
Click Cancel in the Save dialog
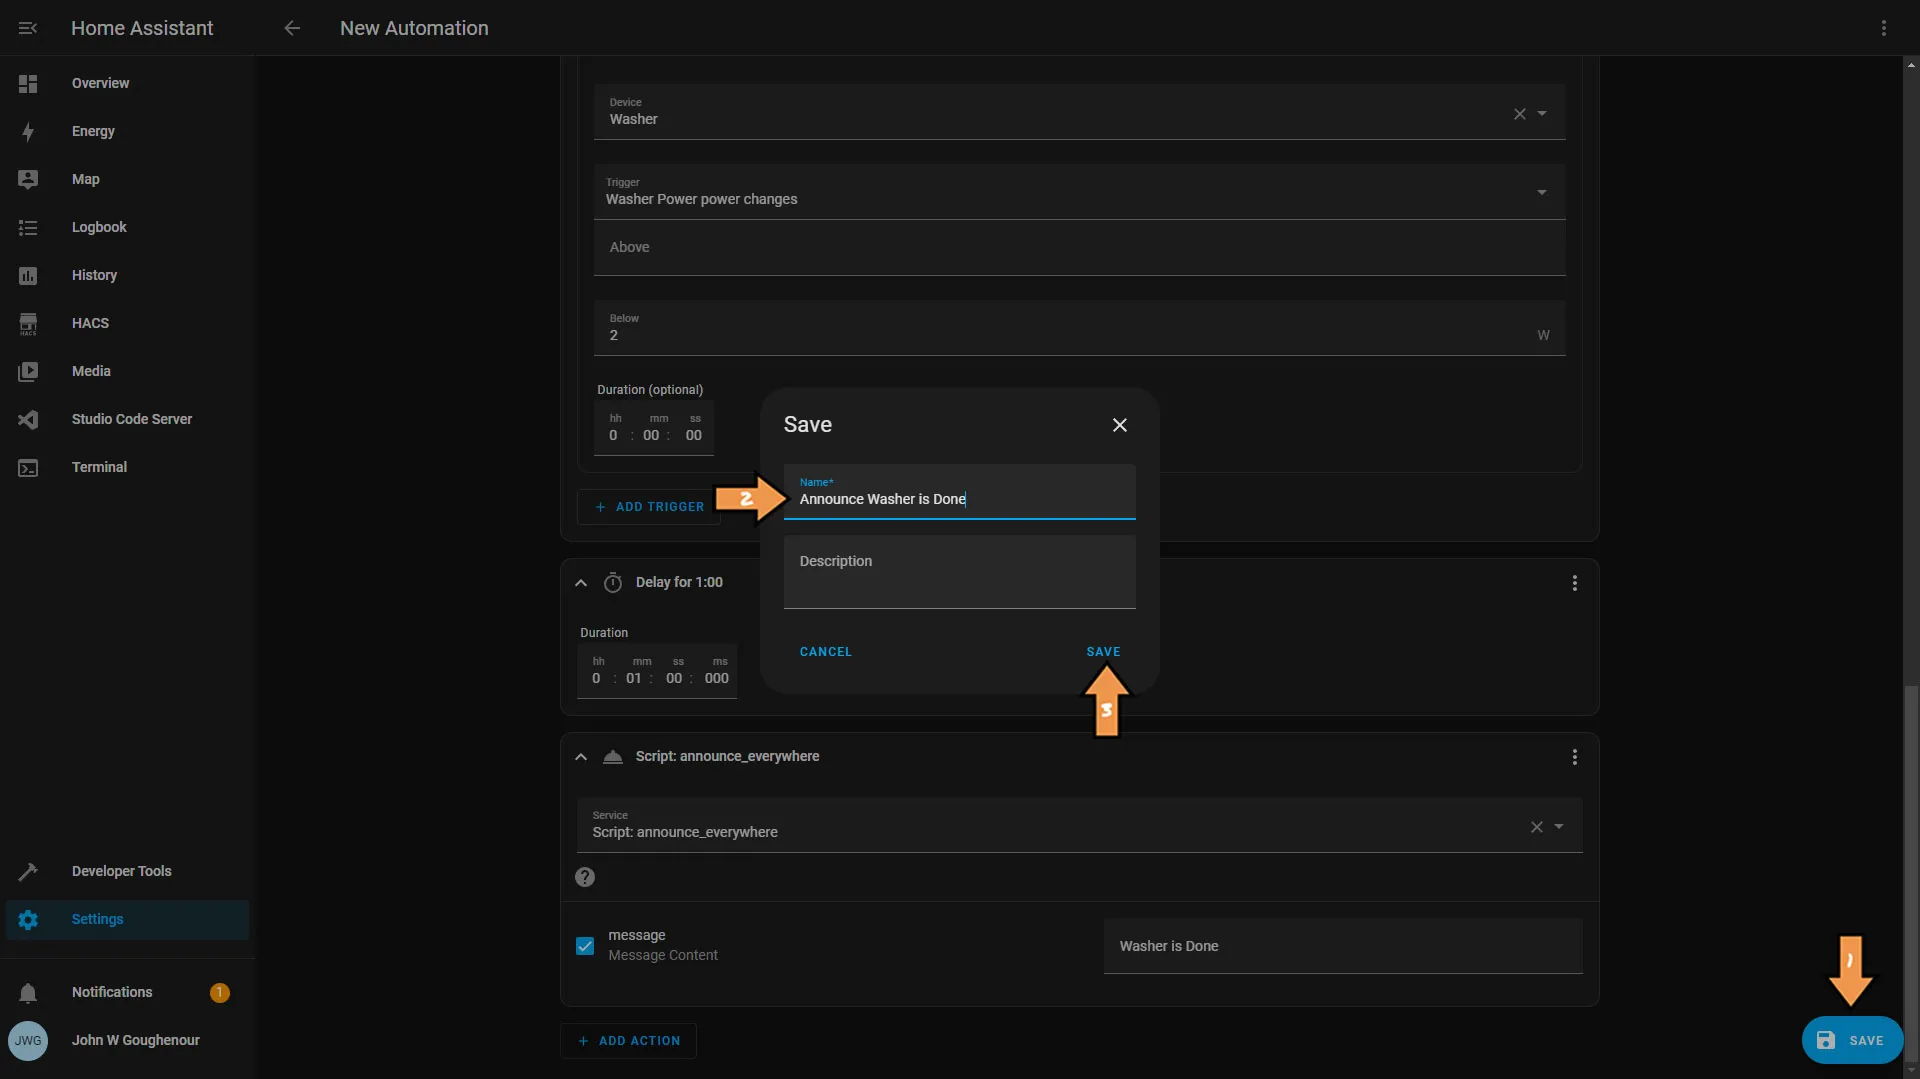coord(826,652)
